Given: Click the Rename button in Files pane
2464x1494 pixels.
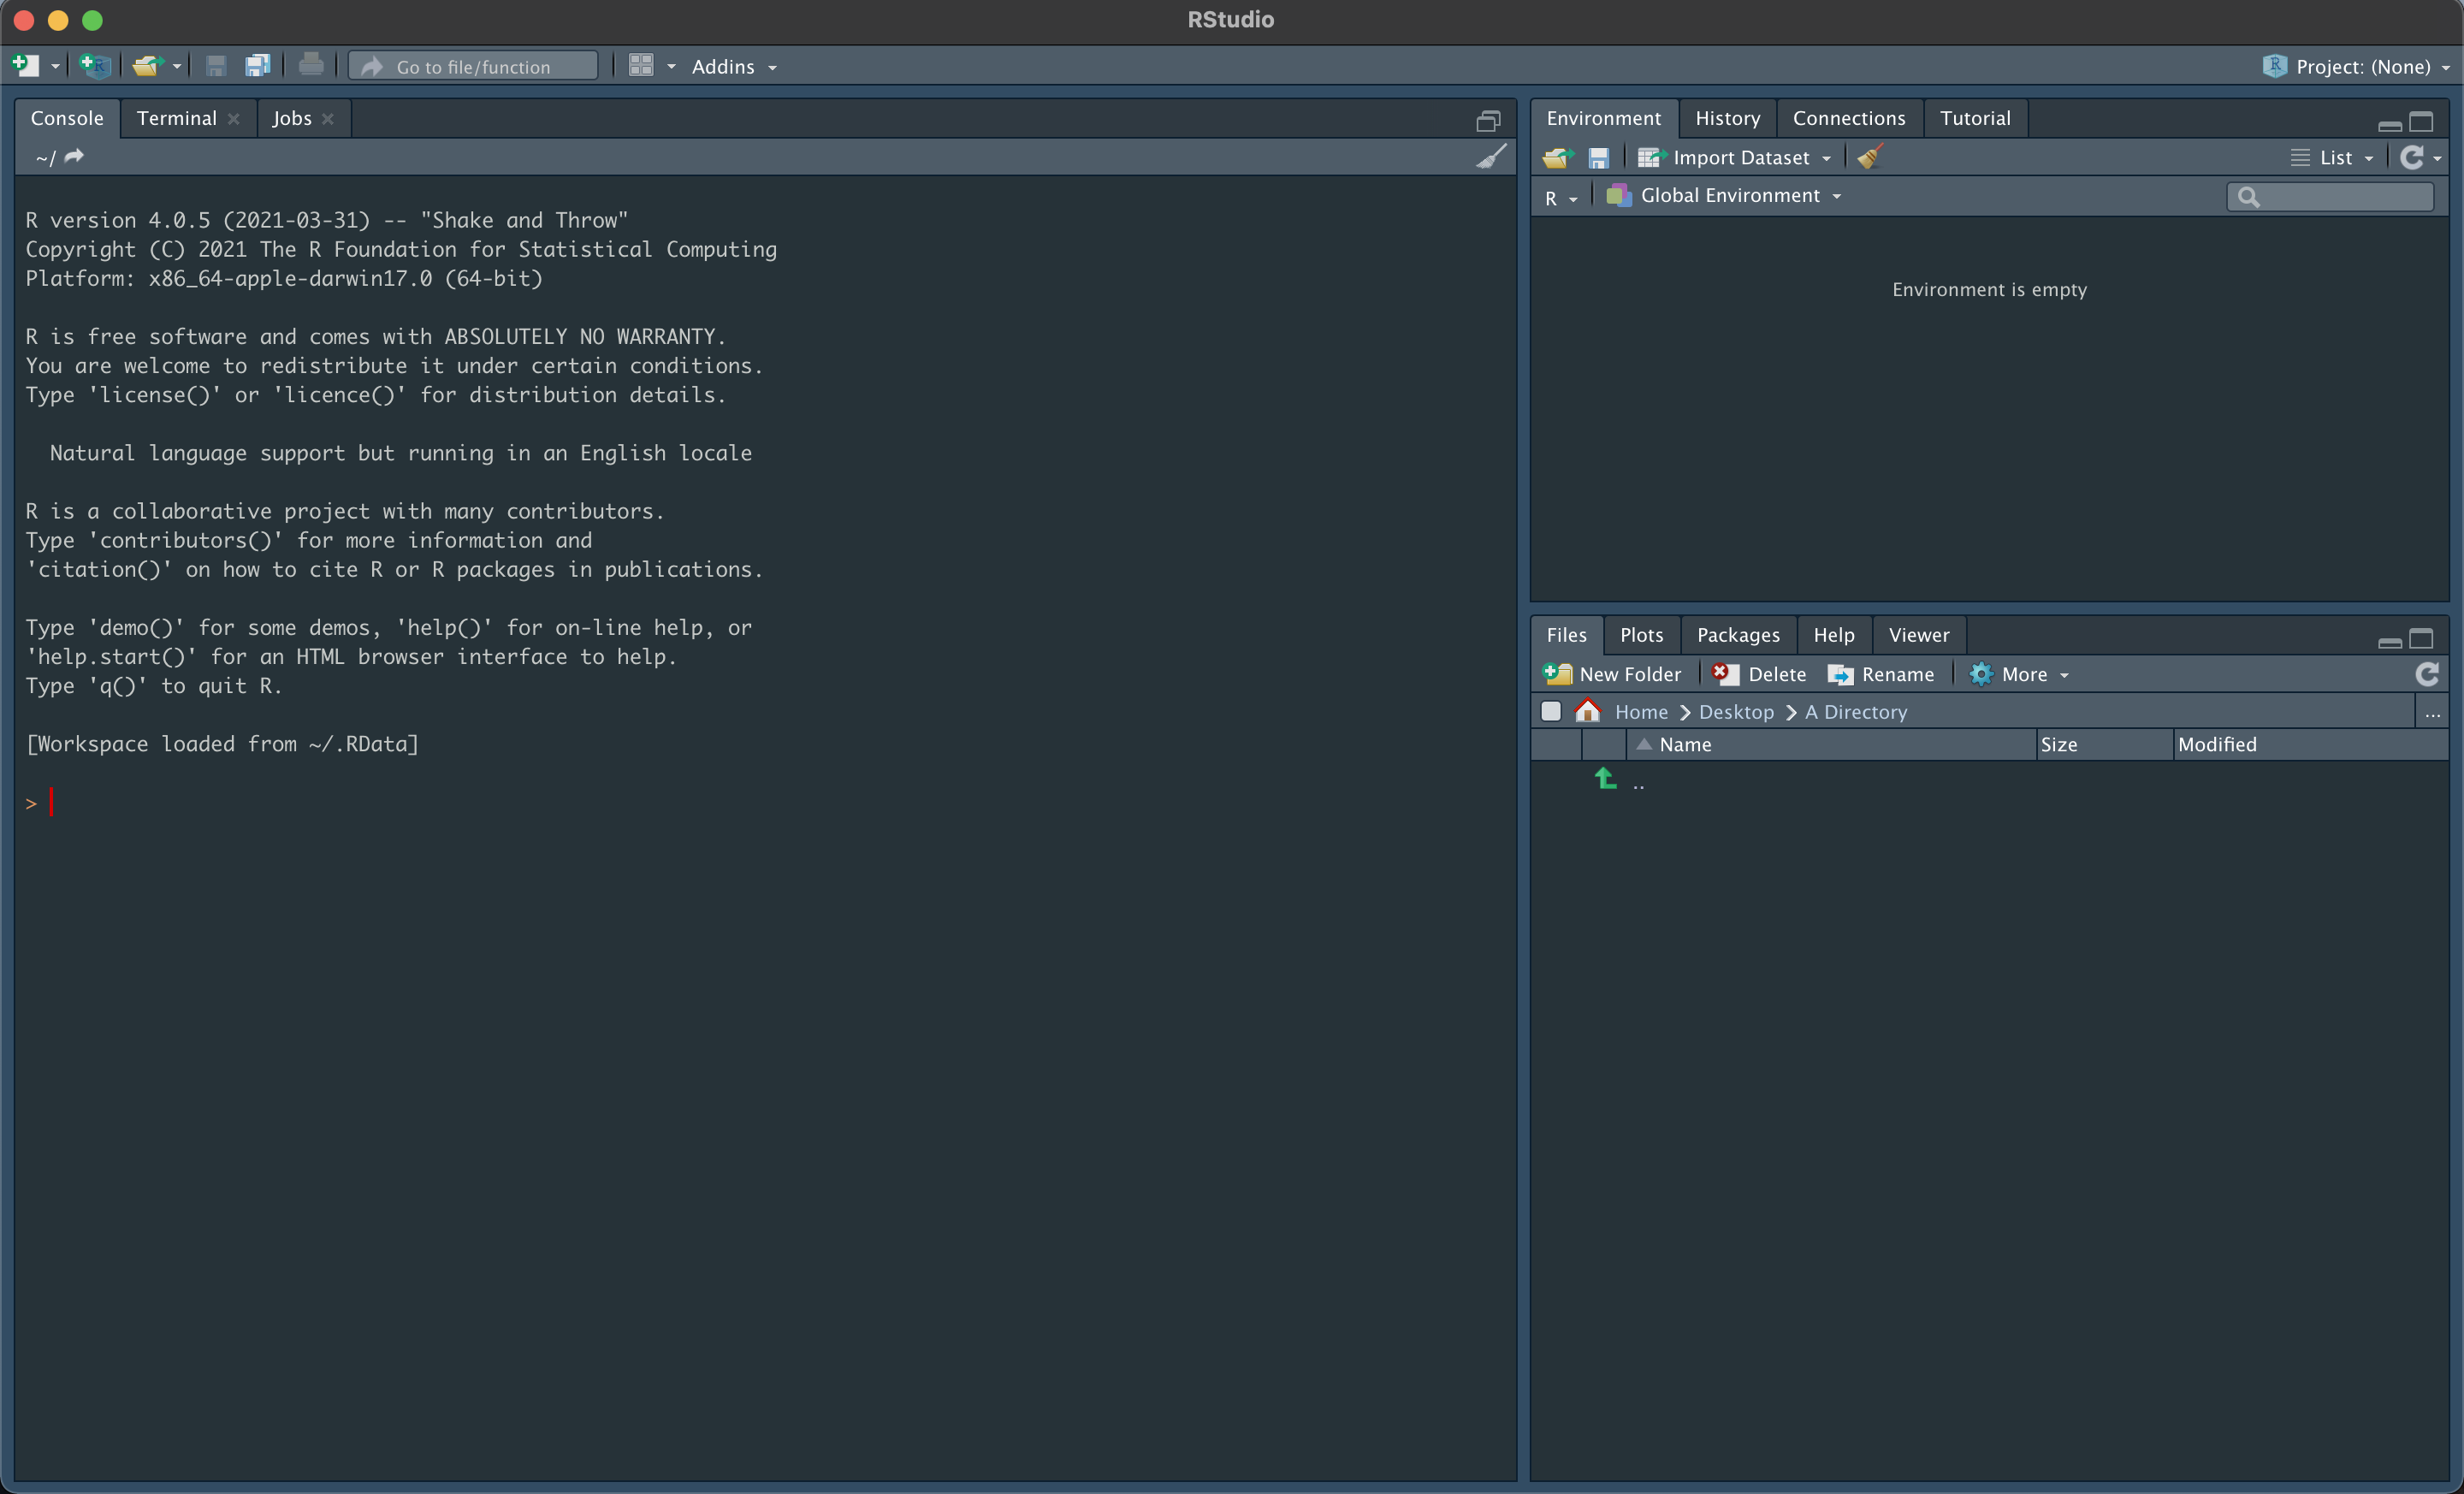Looking at the screenshot, I should (x=1881, y=675).
